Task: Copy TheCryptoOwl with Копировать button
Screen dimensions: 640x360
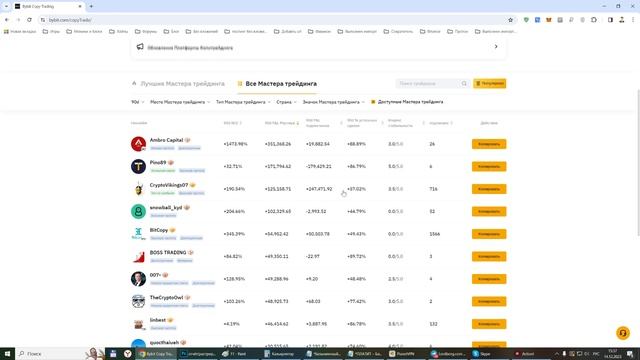Action: tap(489, 301)
